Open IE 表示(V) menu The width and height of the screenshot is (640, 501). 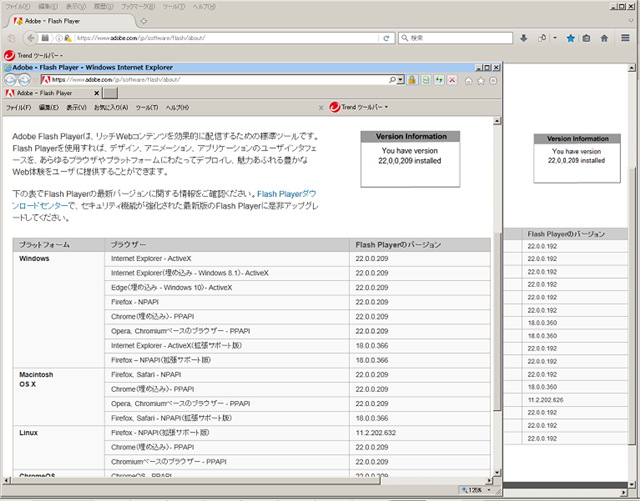(x=77, y=107)
